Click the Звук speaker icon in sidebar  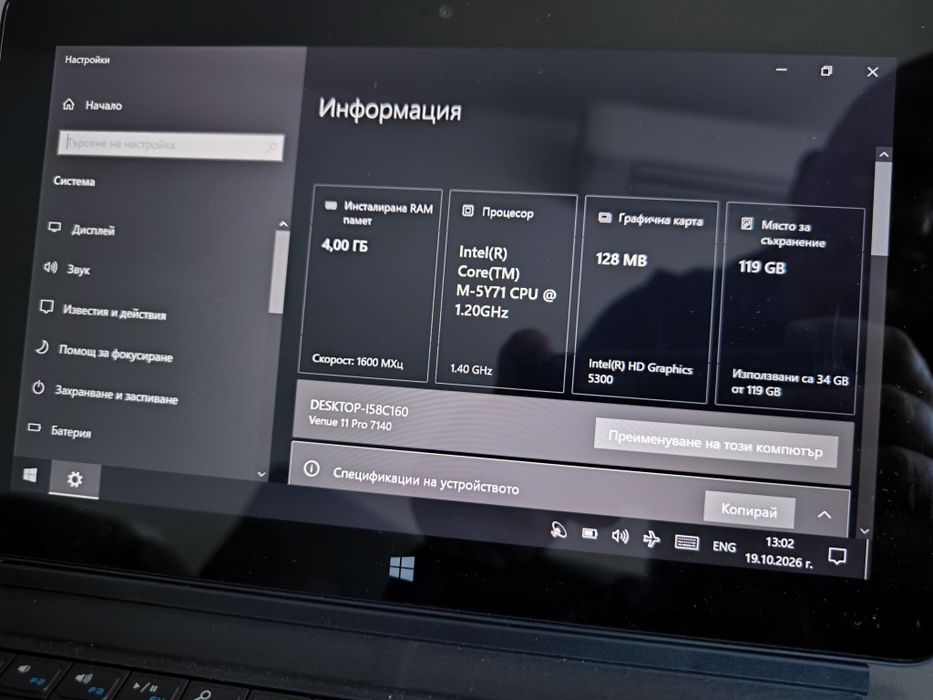[51, 267]
